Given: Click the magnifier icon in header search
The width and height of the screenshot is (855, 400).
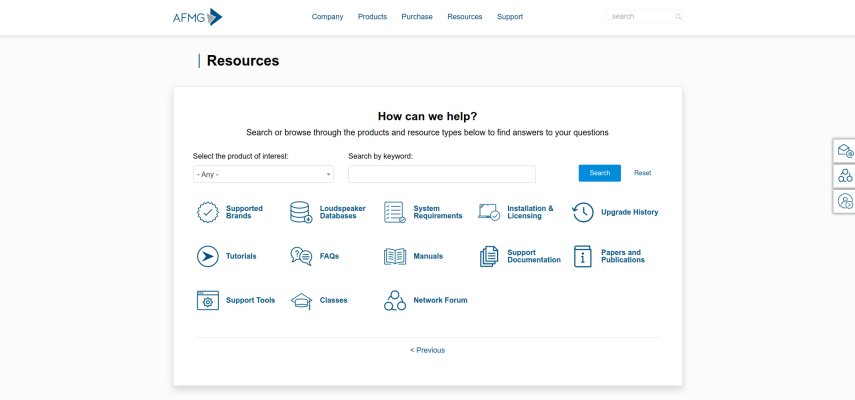Looking at the screenshot, I should click(x=678, y=17).
